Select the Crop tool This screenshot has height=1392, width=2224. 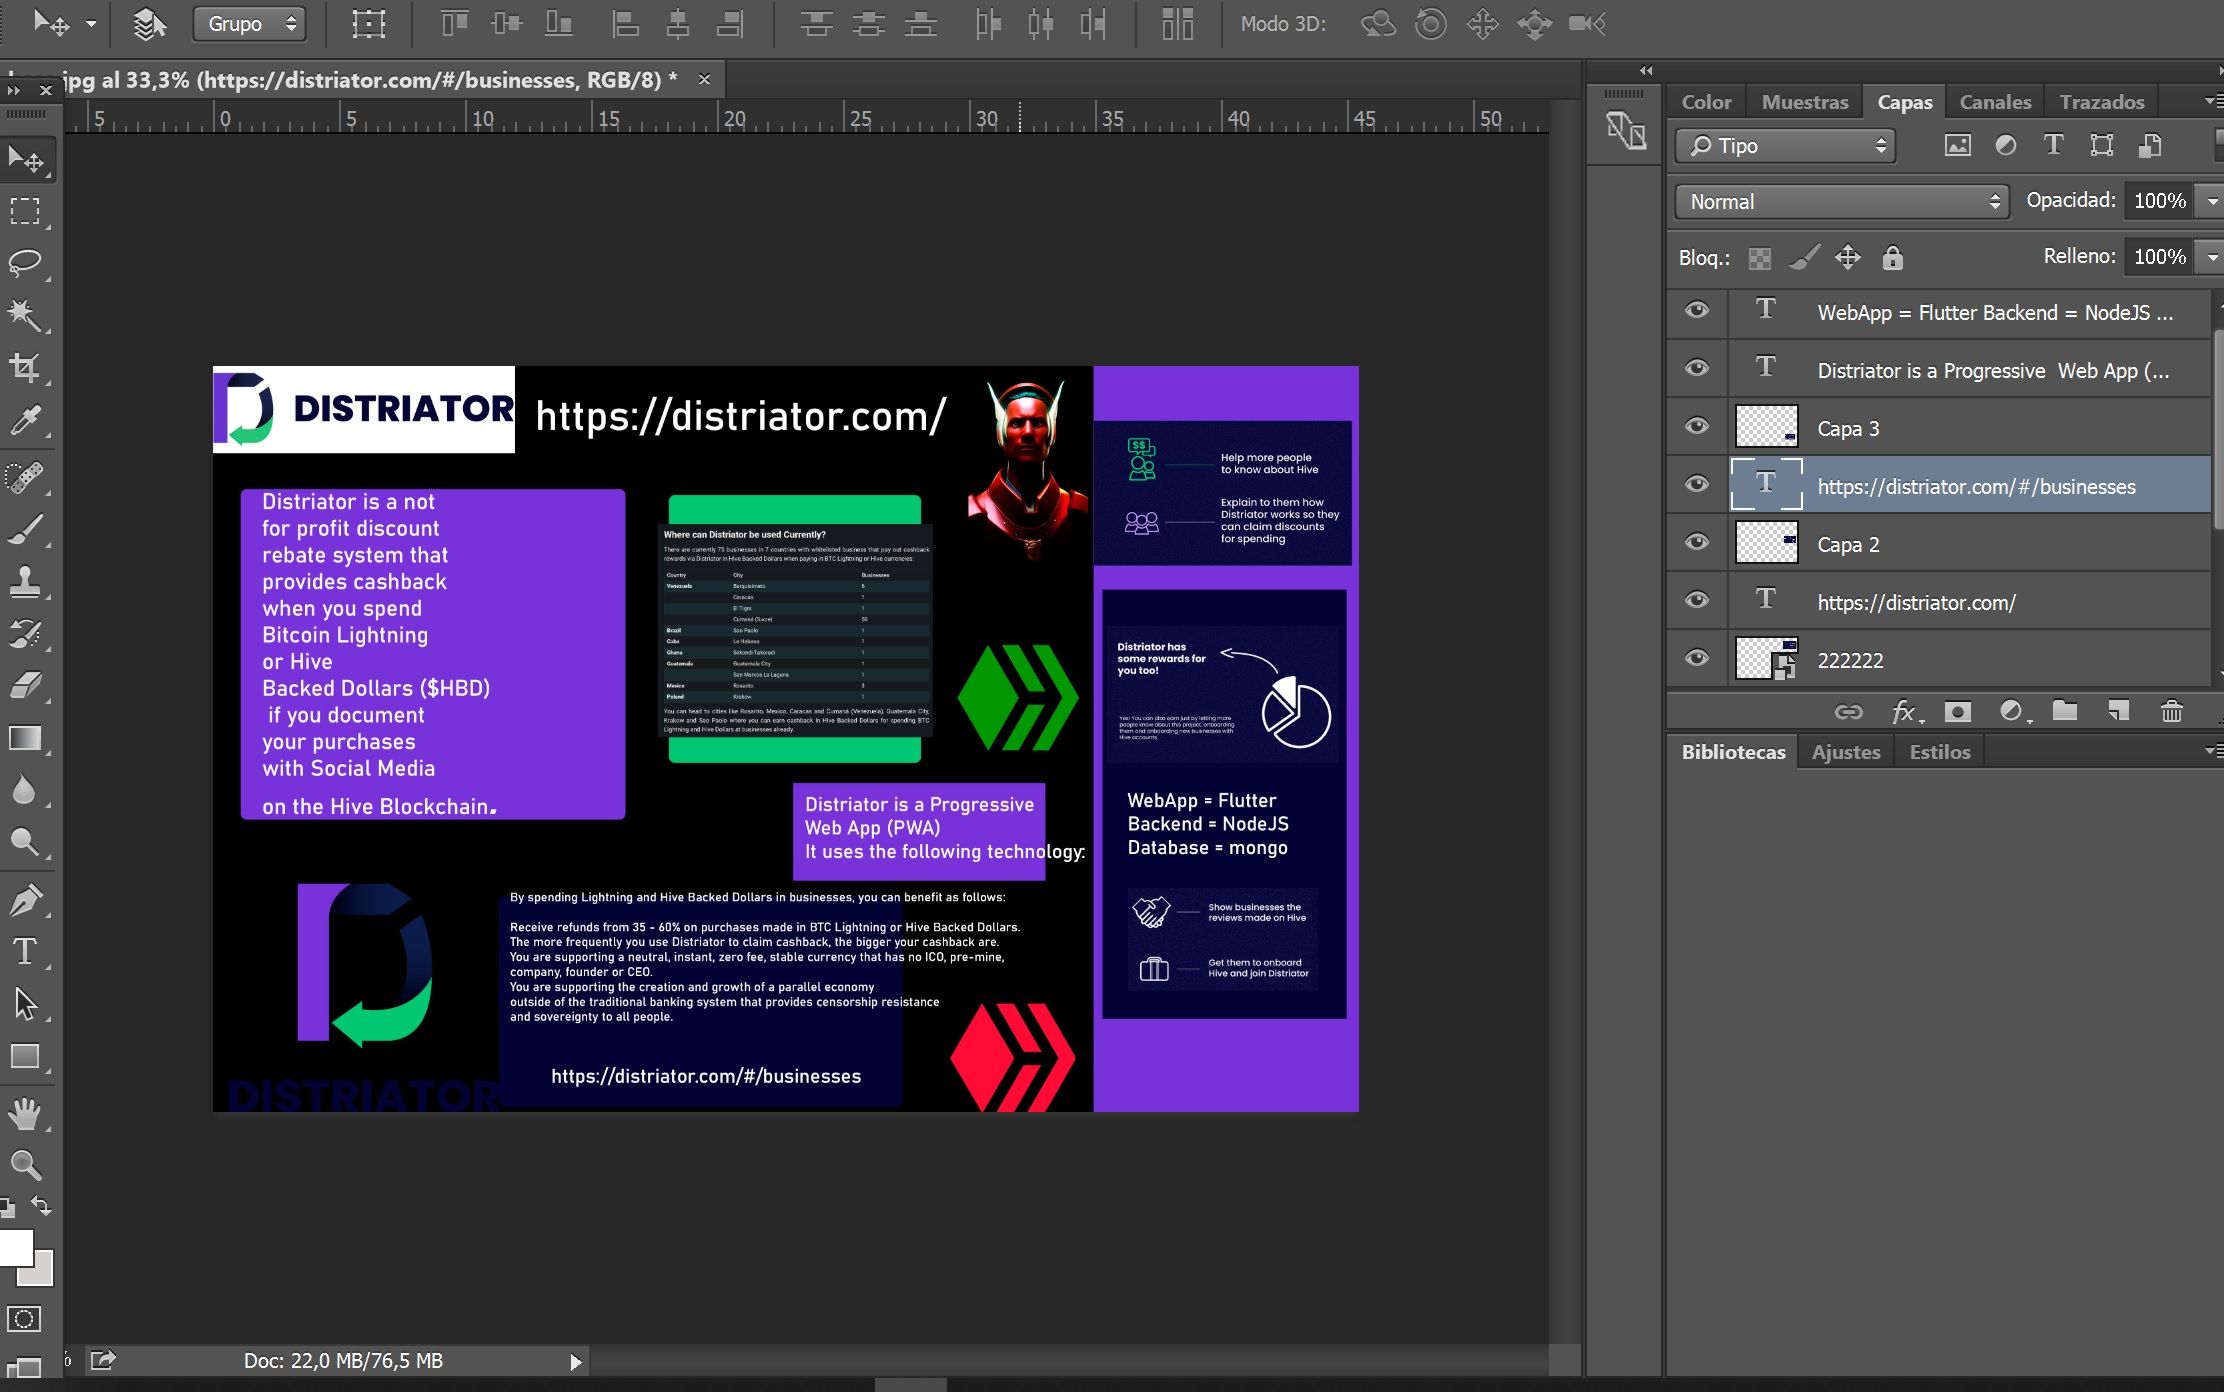click(x=25, y=367)
